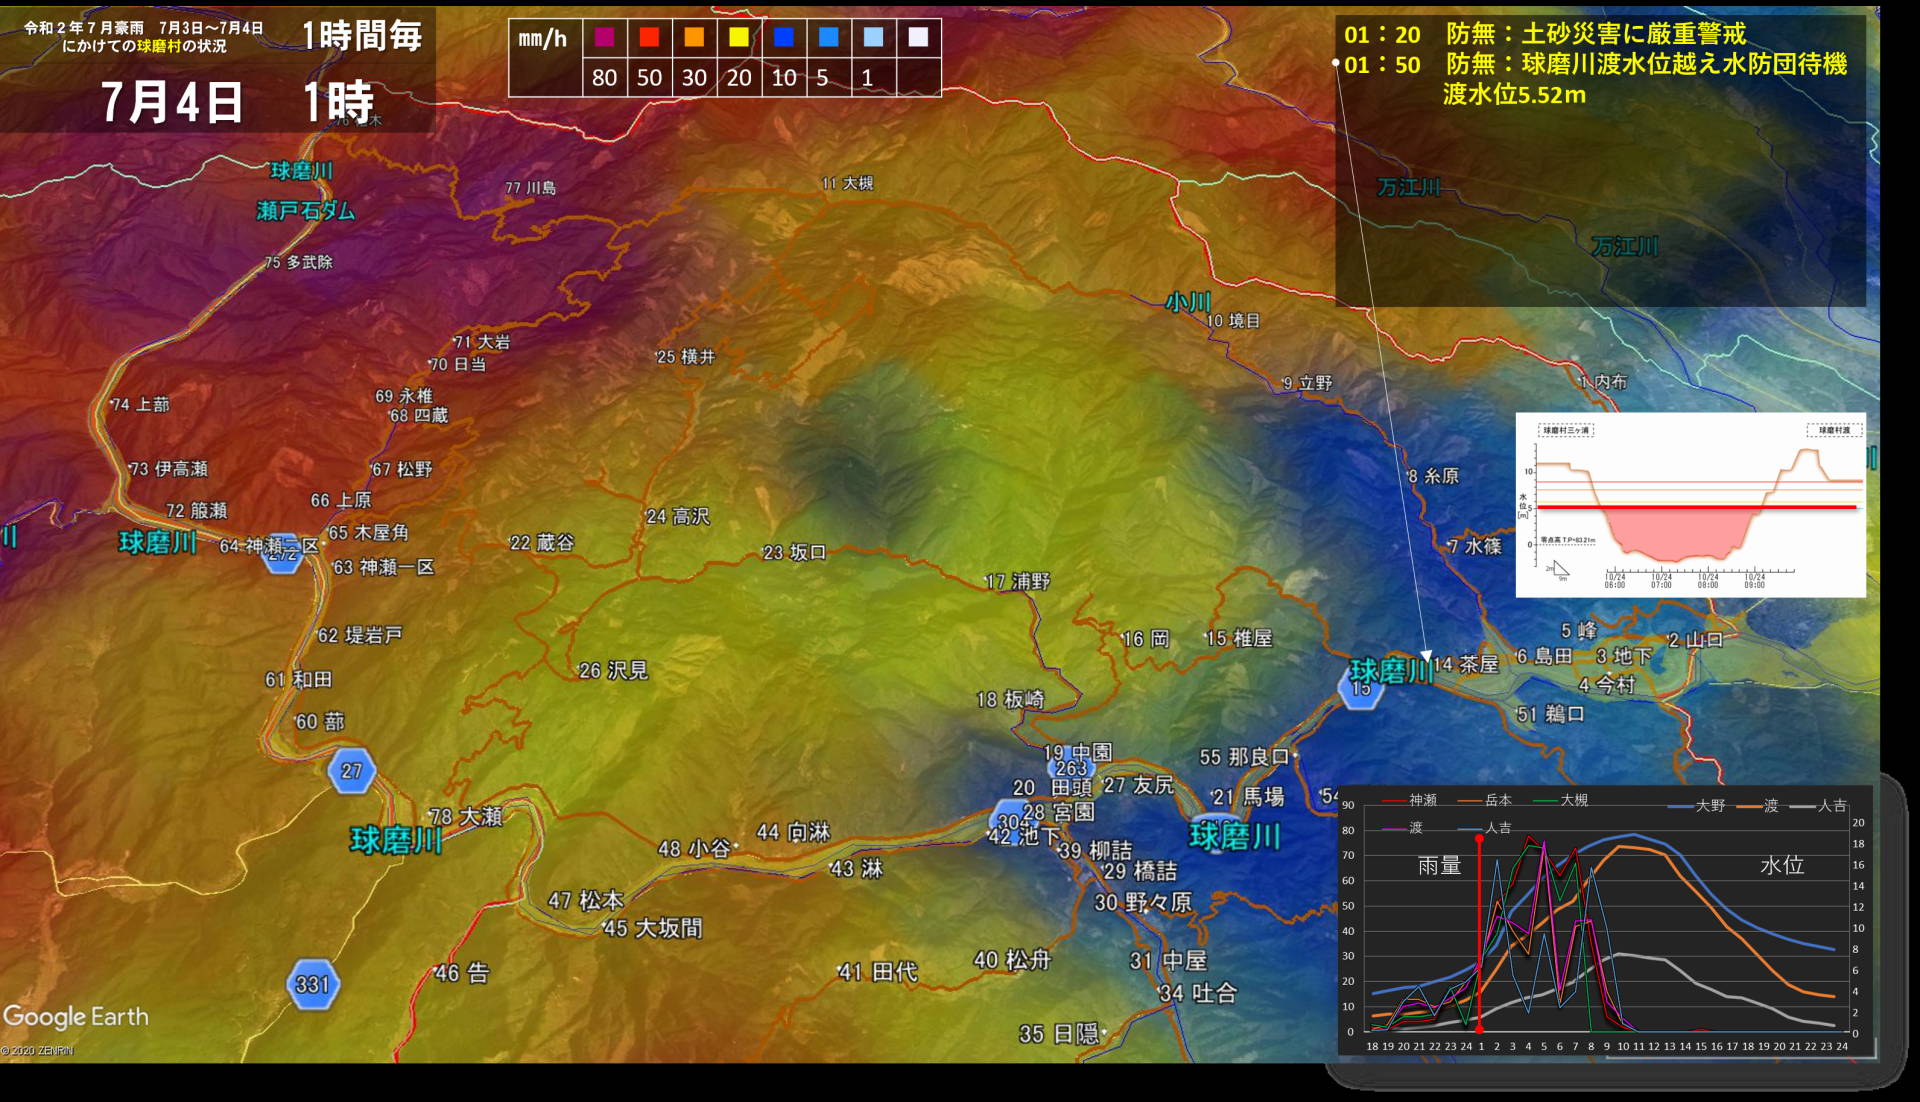This screenshot has width=1920, height=1102.
Task: Click the red time marker in rainfall graph
Action: pos(1479,932)
